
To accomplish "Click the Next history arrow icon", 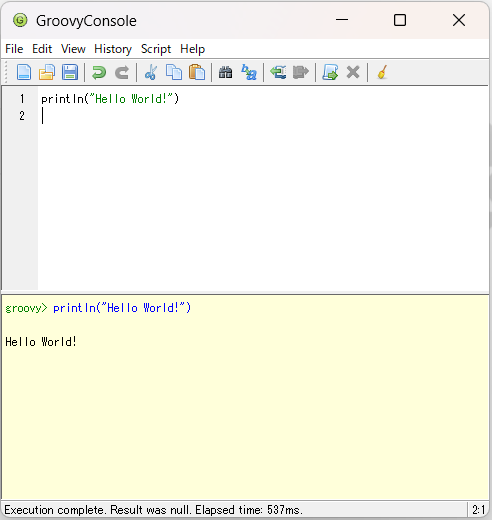I will click(301, 72).
